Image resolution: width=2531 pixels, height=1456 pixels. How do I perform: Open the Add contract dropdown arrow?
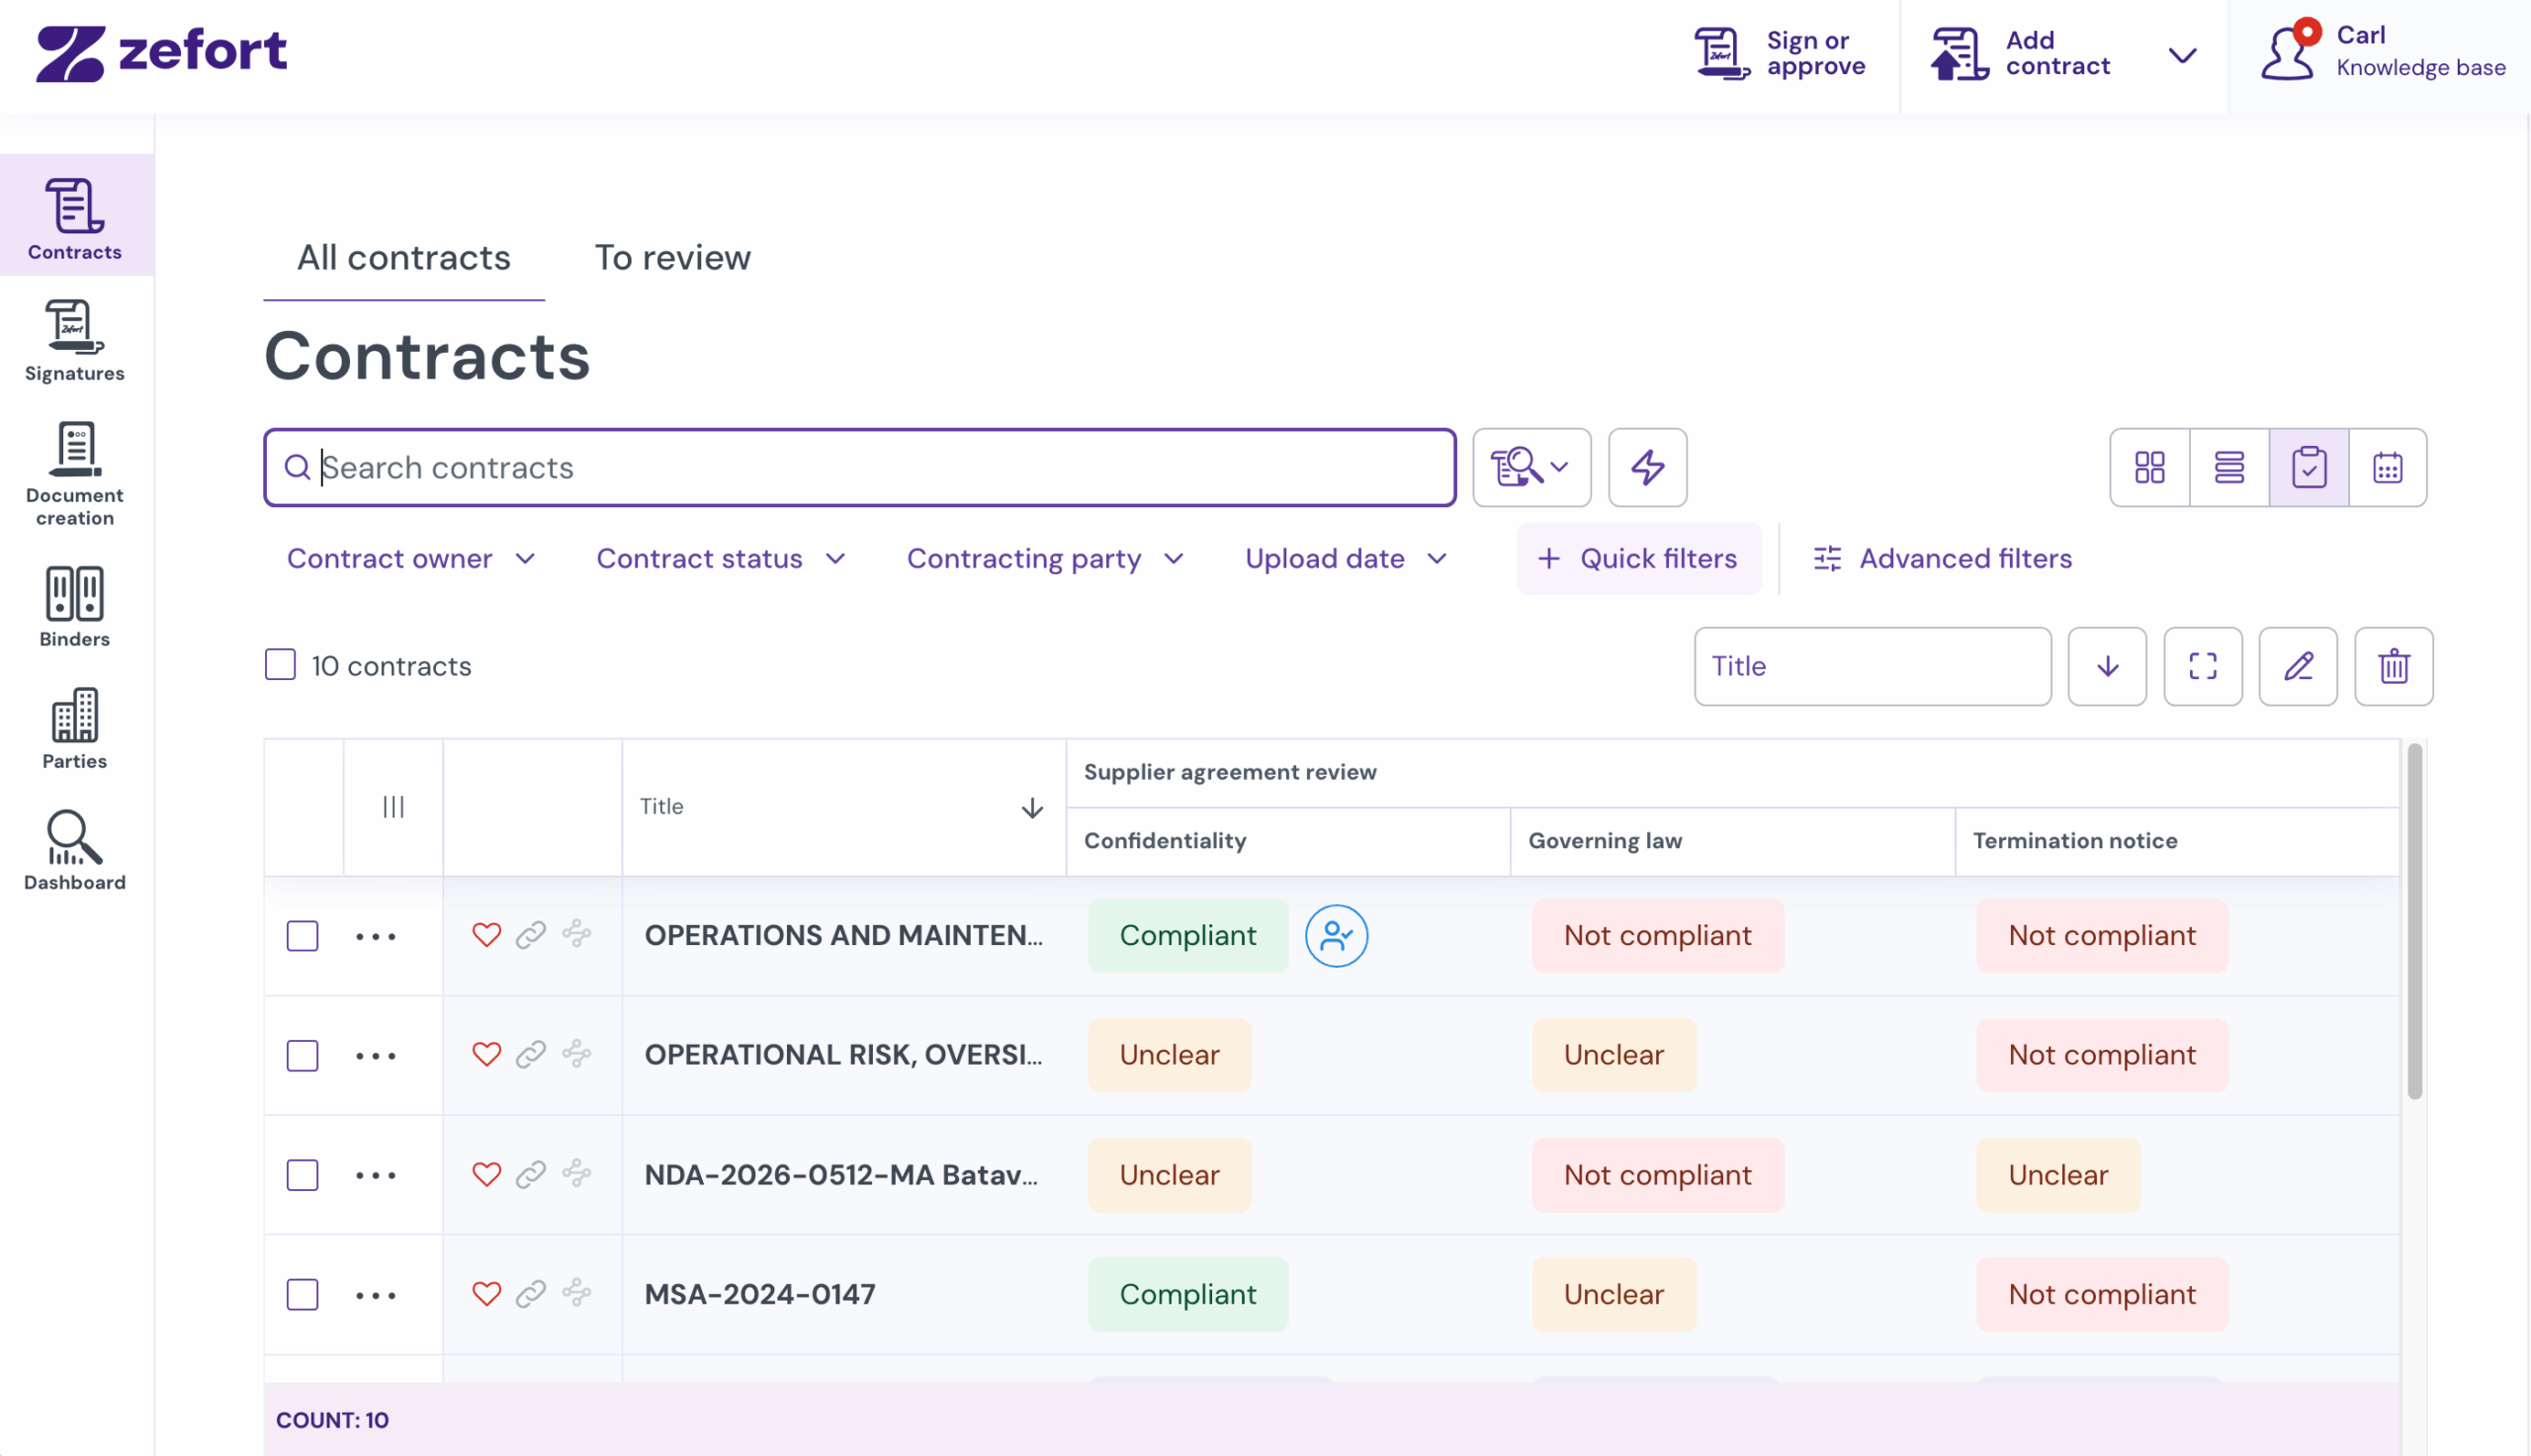coord(2182,56)
